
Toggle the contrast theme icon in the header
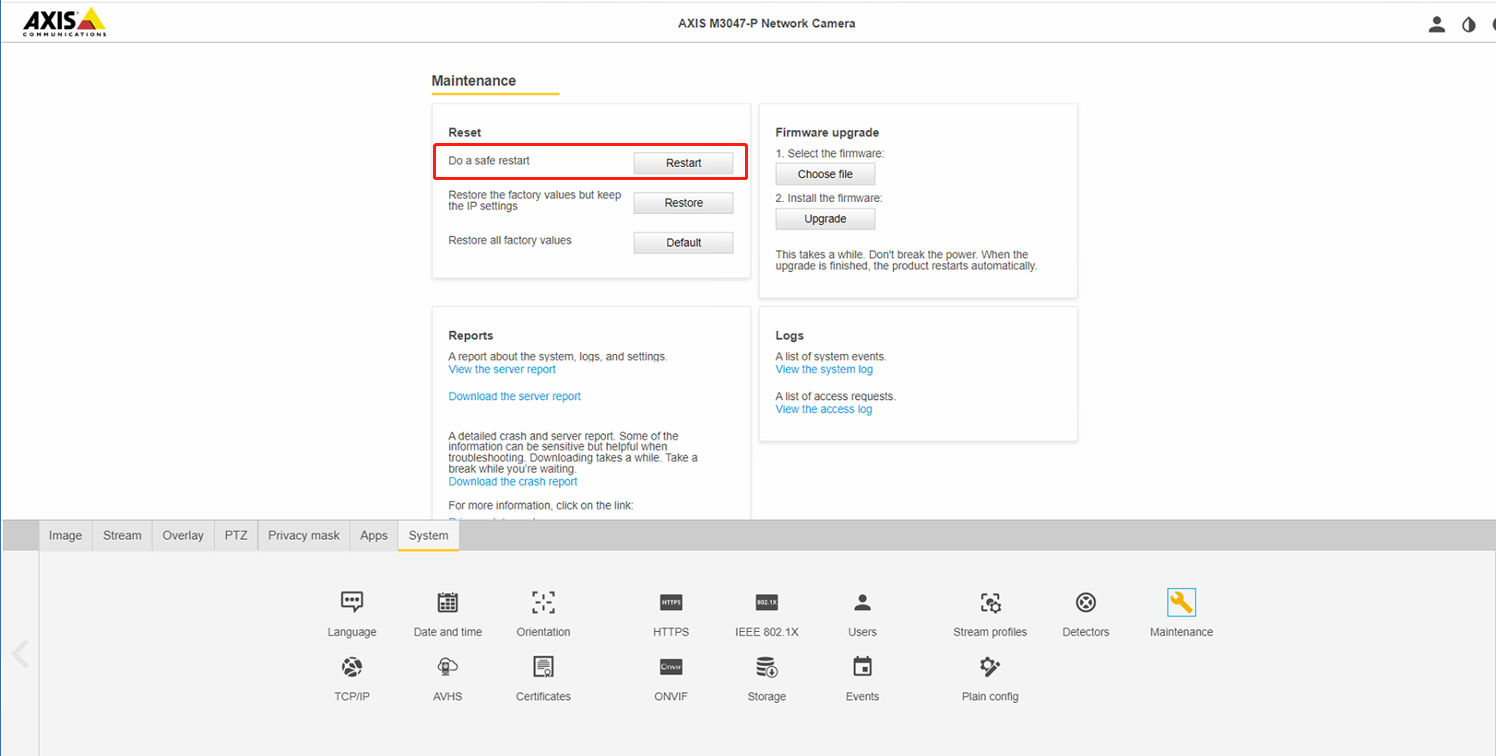1468,24
